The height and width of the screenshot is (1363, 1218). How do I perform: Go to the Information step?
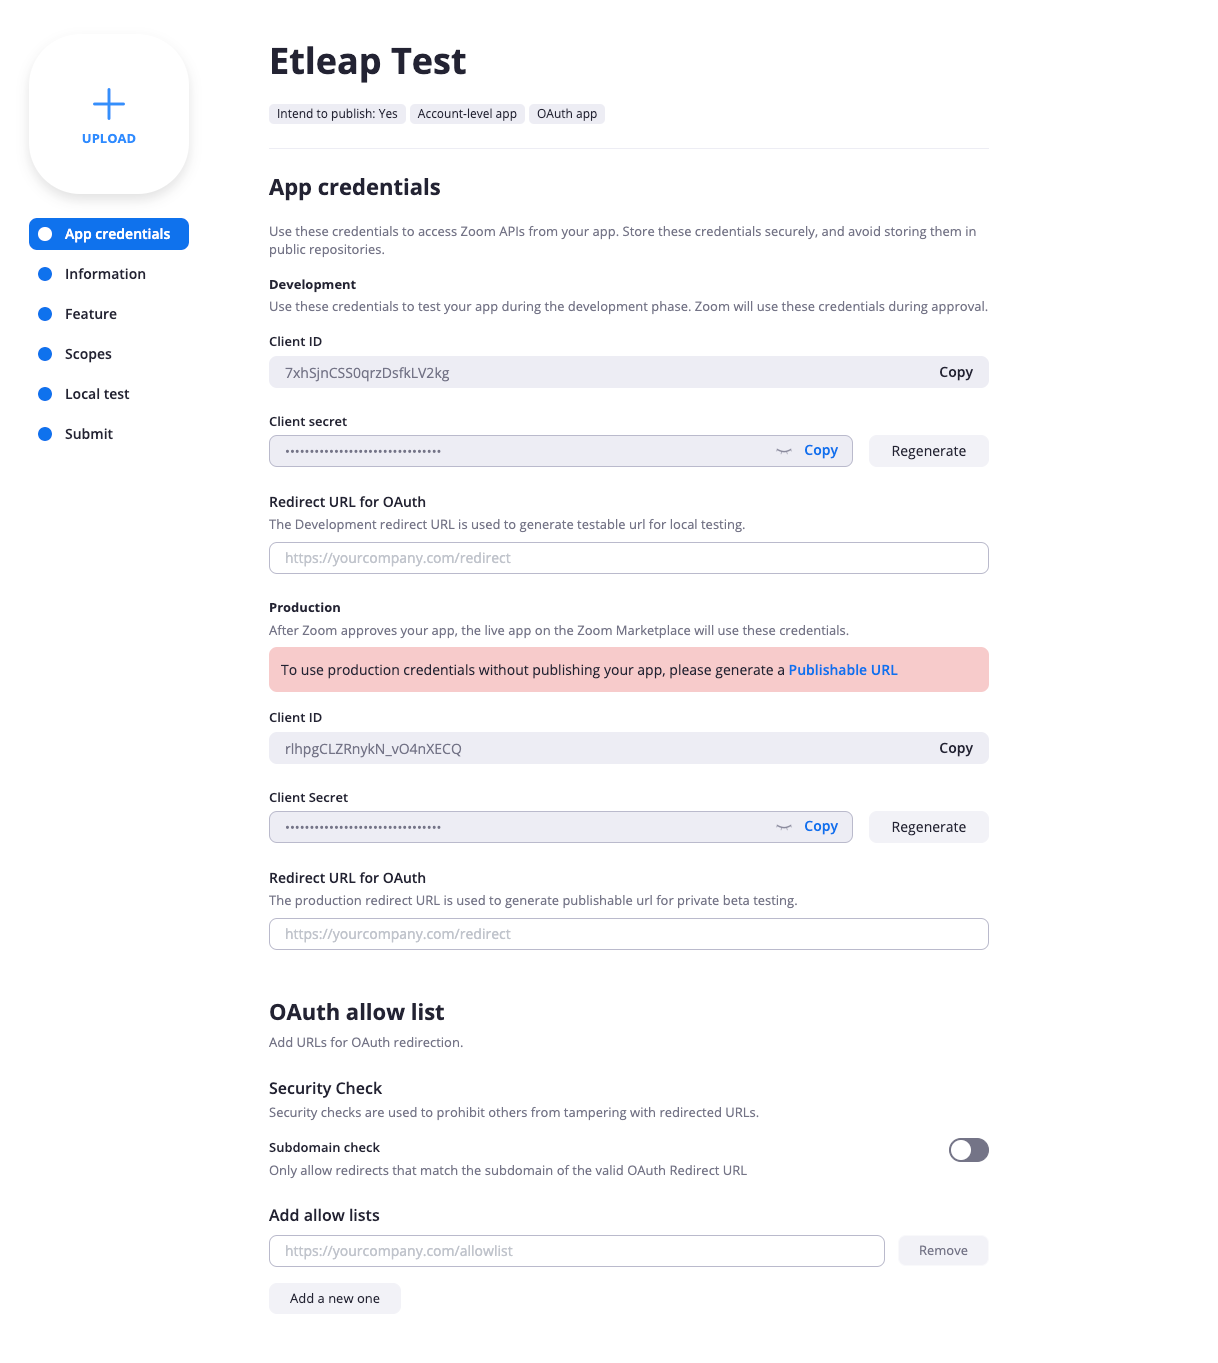point(105,274)
